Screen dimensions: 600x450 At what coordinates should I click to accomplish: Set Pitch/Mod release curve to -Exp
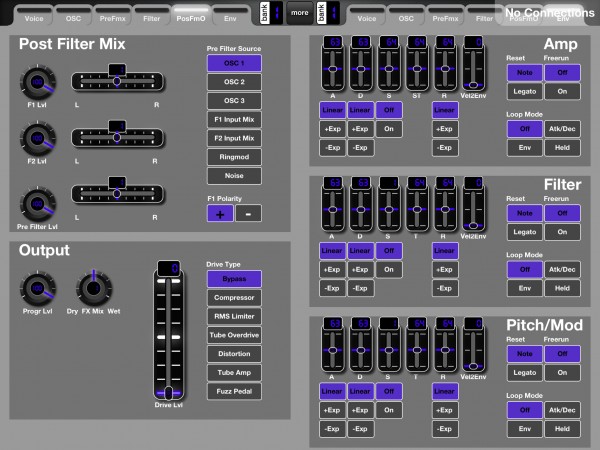pos(445,429)
